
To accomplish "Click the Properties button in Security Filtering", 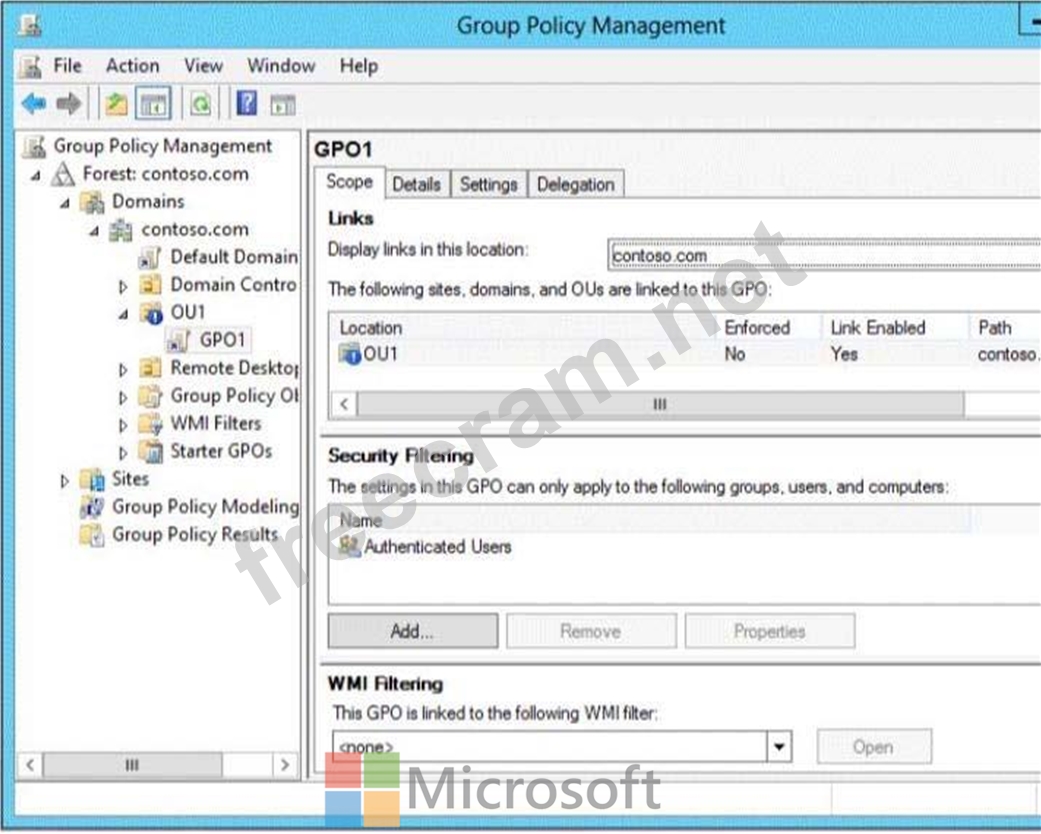I will 769,631.
